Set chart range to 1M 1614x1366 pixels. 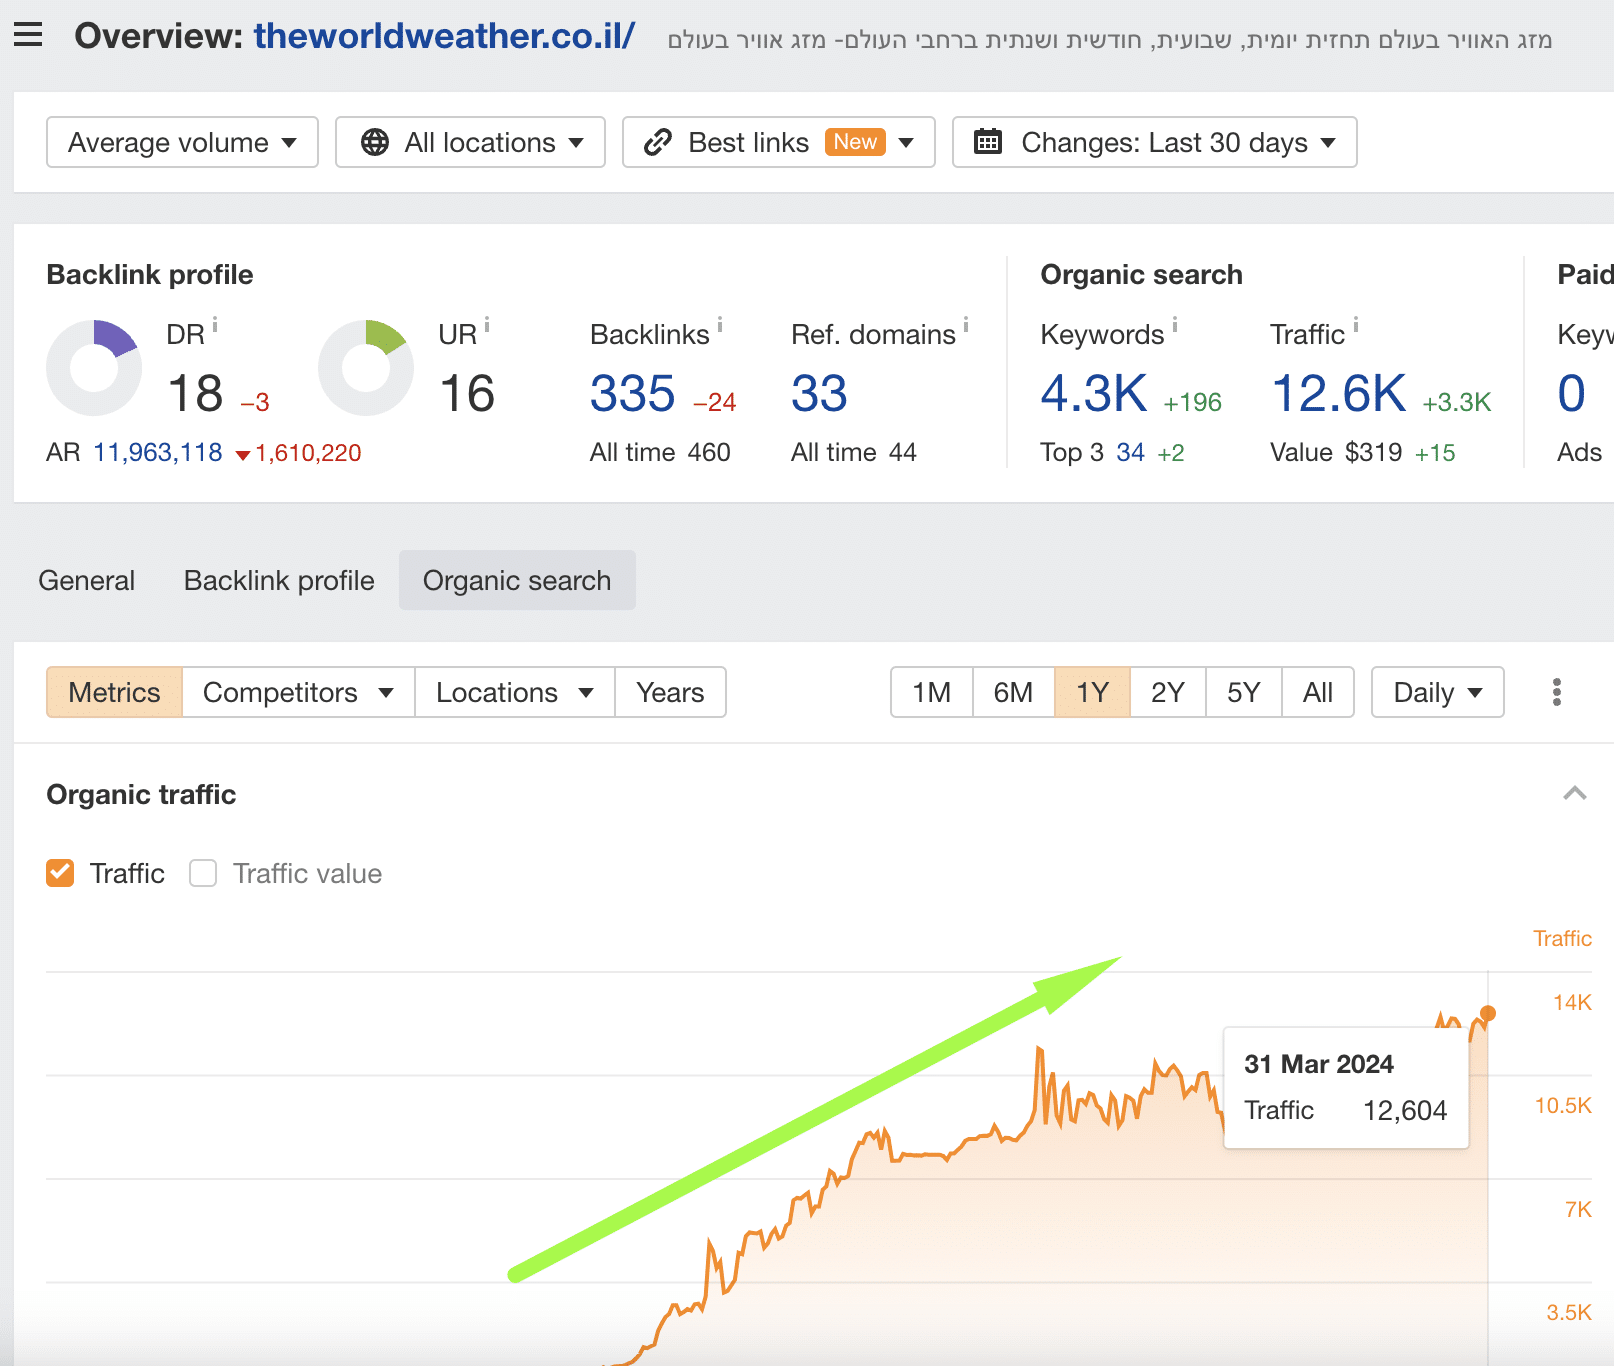coord(931,692)
